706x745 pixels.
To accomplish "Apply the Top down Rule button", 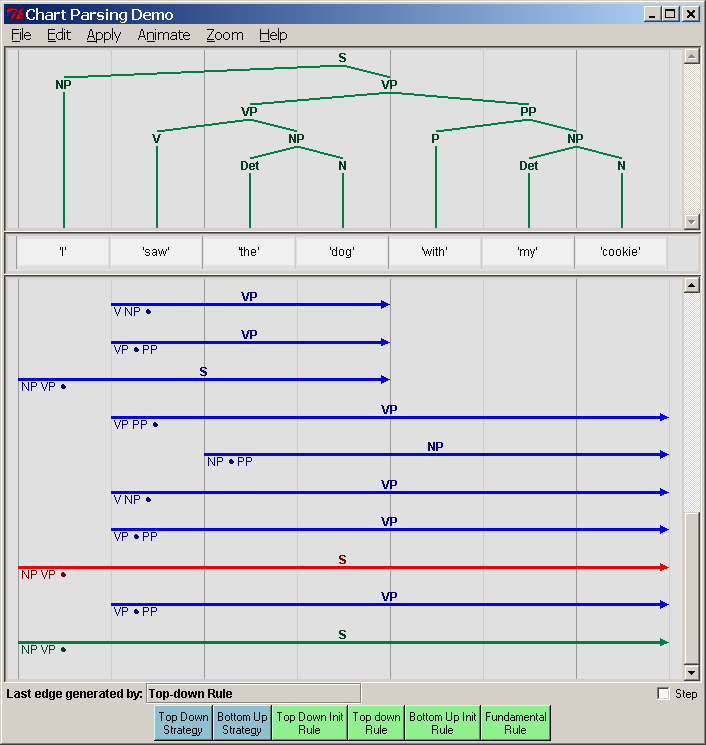I will 376,723.
